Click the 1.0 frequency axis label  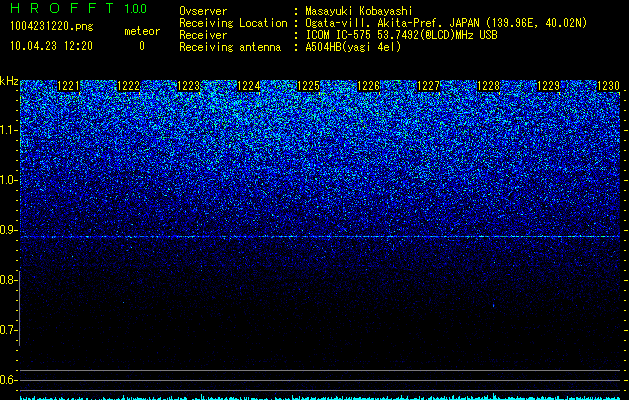(9, 180)
